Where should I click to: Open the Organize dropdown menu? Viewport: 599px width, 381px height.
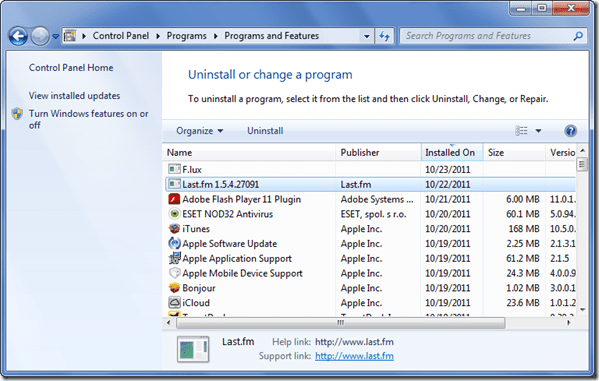(x=199, y=131)
